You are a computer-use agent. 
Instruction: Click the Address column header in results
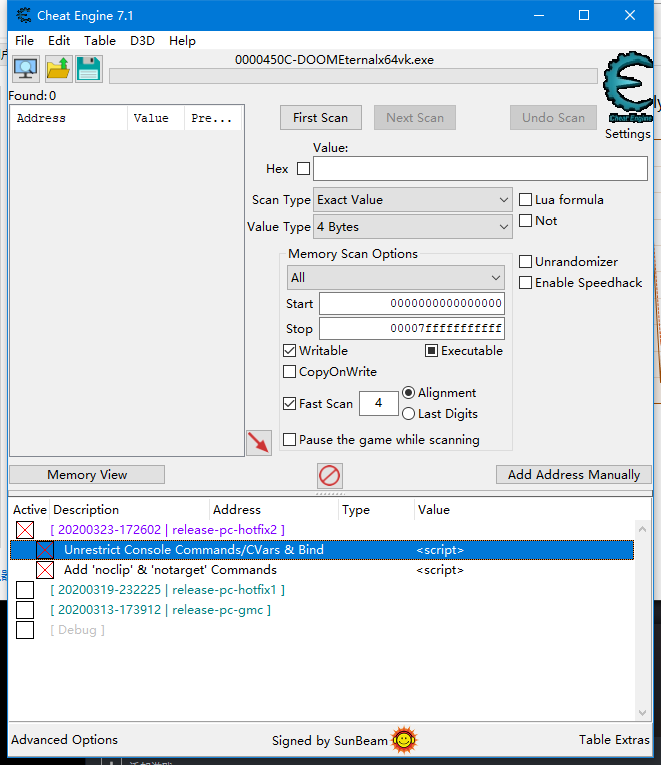coord(69,118)
